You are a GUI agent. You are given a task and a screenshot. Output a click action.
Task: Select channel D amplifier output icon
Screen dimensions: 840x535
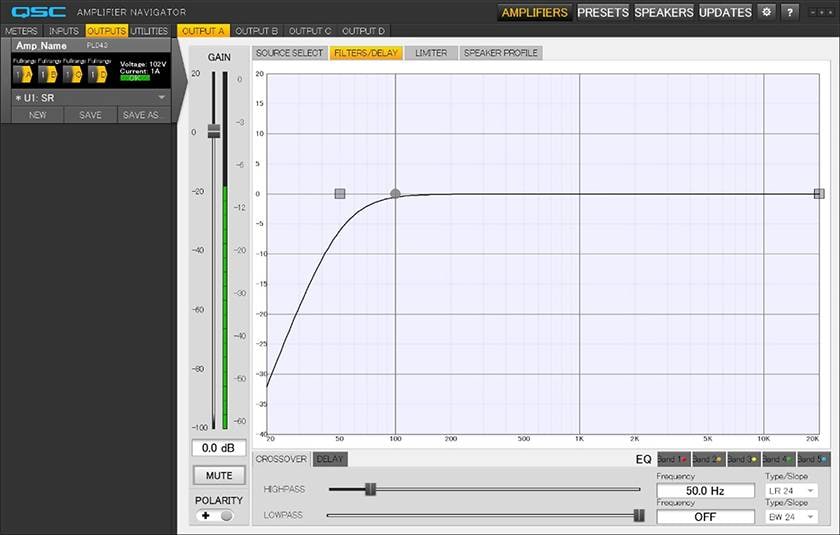pos(99,74)
